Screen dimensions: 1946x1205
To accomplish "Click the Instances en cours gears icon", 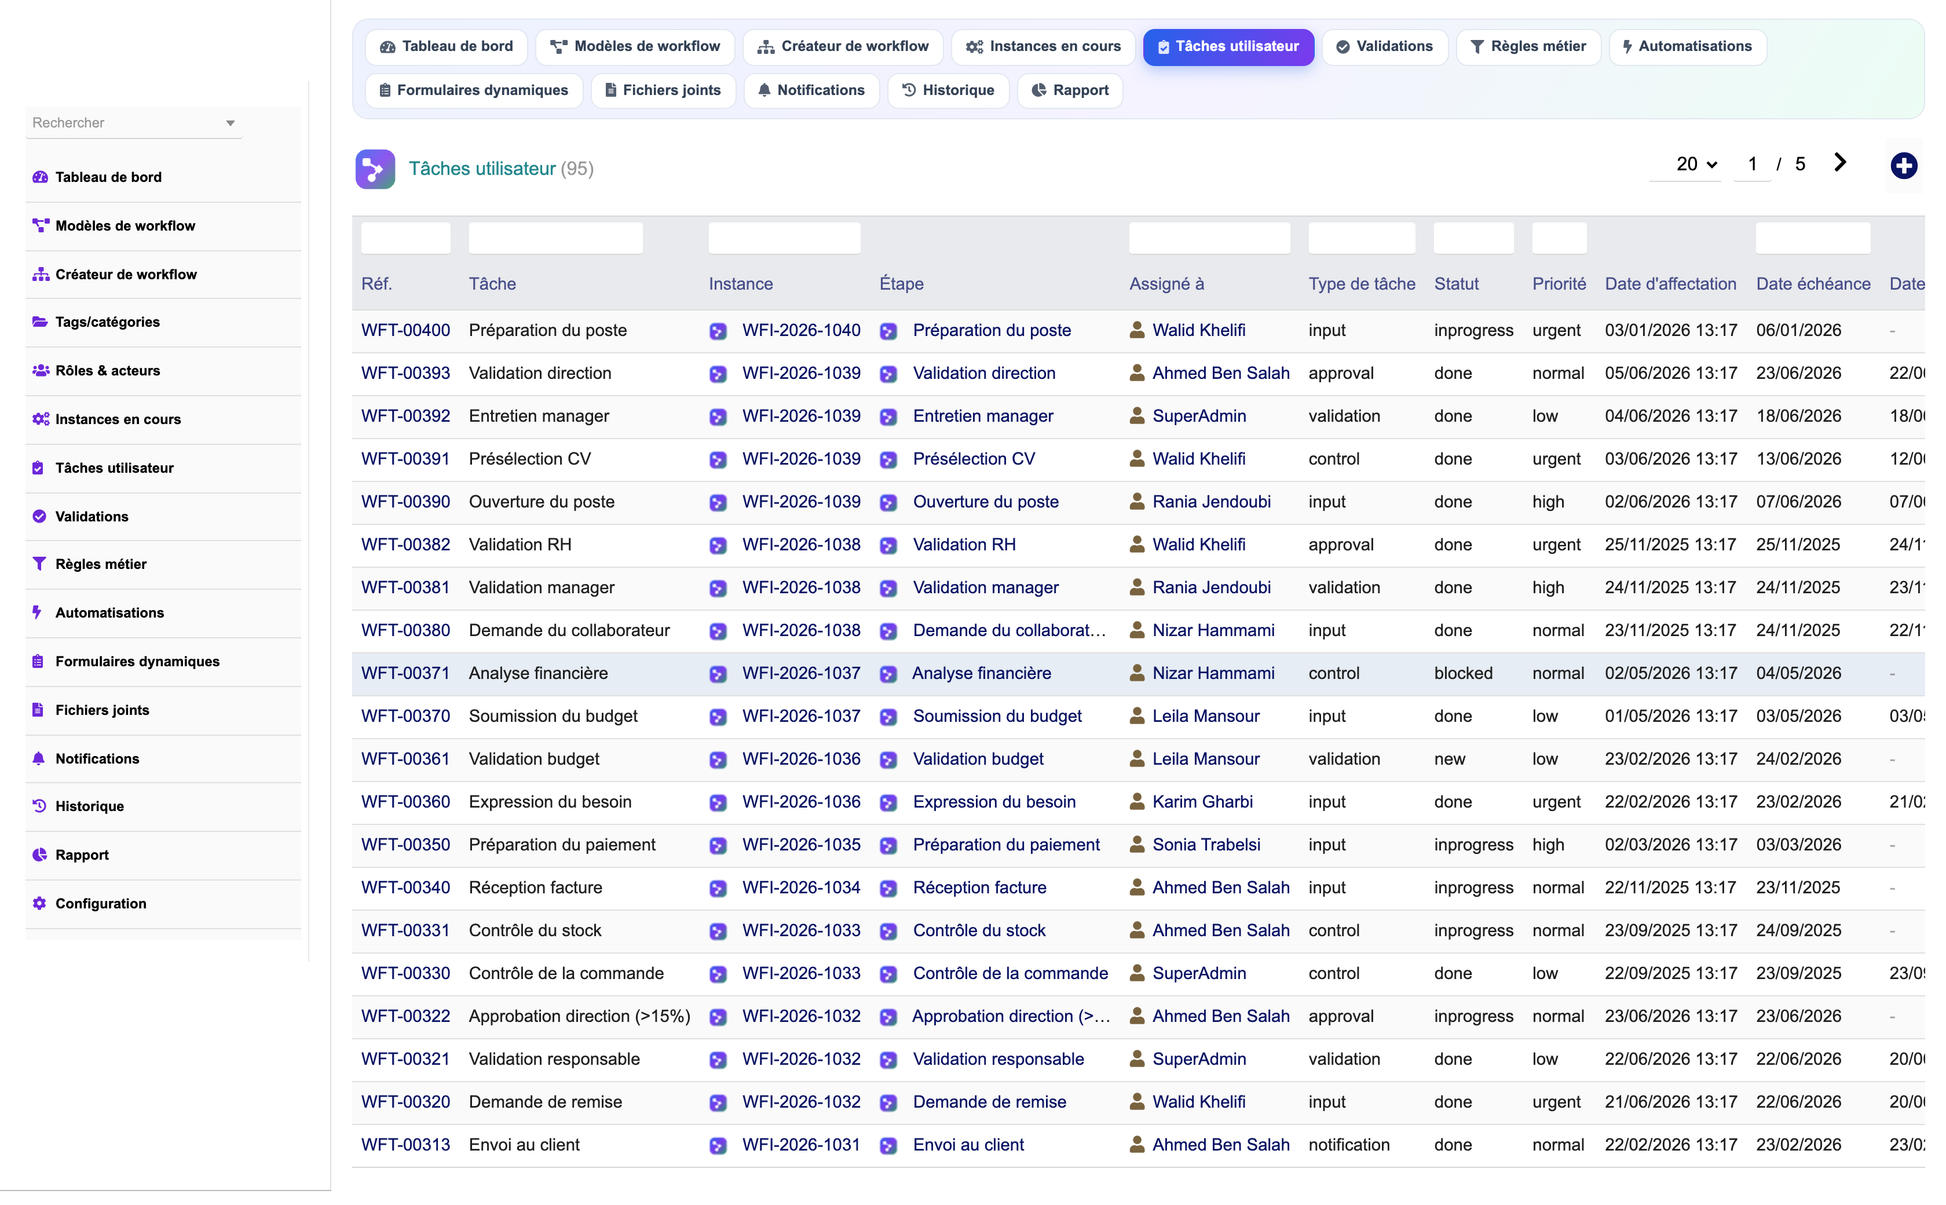I will click(40, 419).
